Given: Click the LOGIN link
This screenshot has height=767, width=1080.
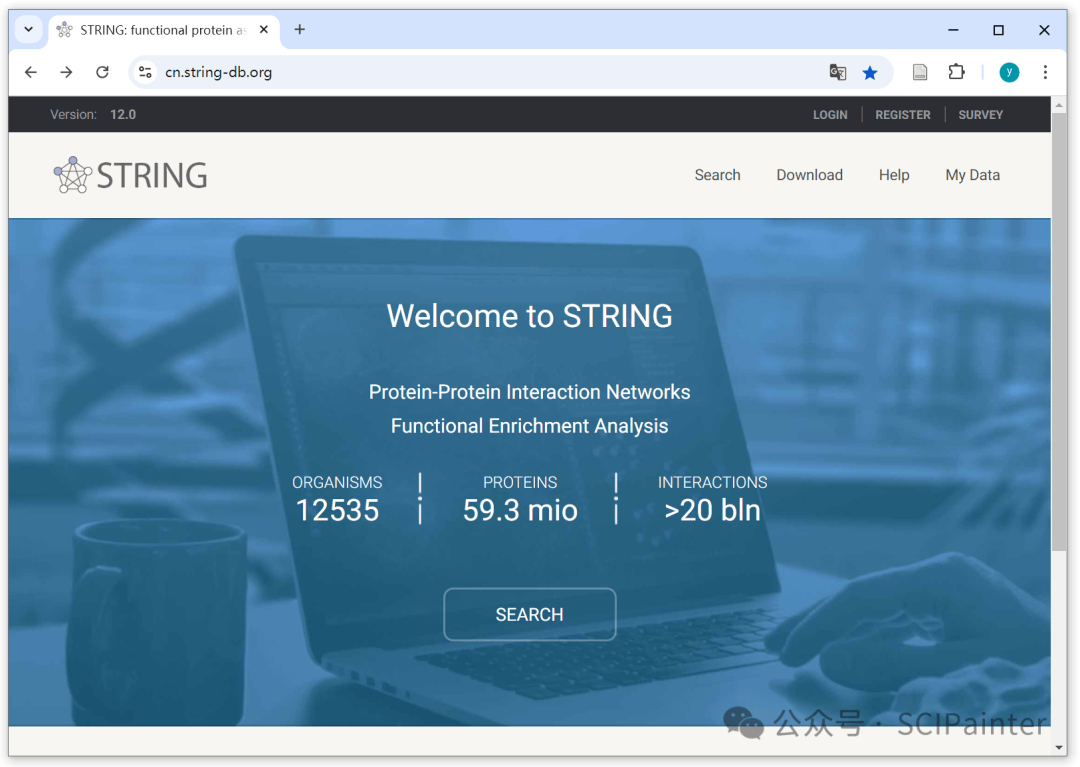Looking at the screenshot, I should tap(830, 115).
